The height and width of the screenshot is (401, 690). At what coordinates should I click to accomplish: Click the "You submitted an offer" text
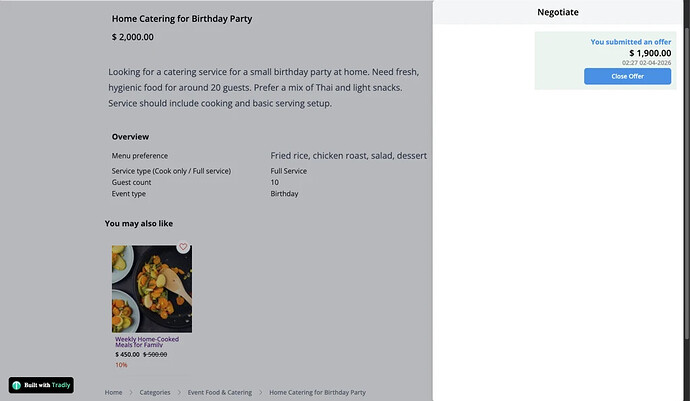(x=630, y=42)
